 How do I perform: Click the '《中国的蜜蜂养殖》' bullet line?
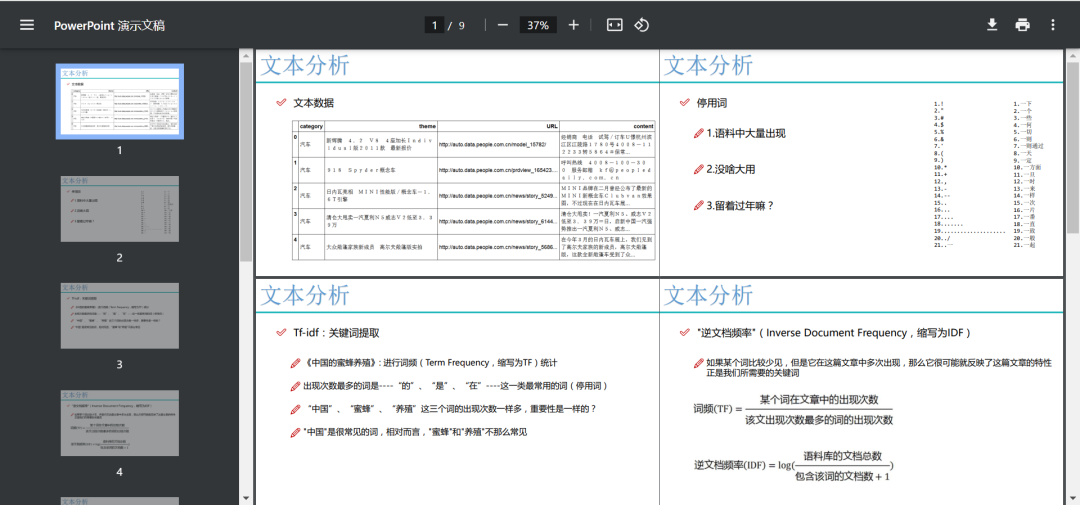click(430, 362)
